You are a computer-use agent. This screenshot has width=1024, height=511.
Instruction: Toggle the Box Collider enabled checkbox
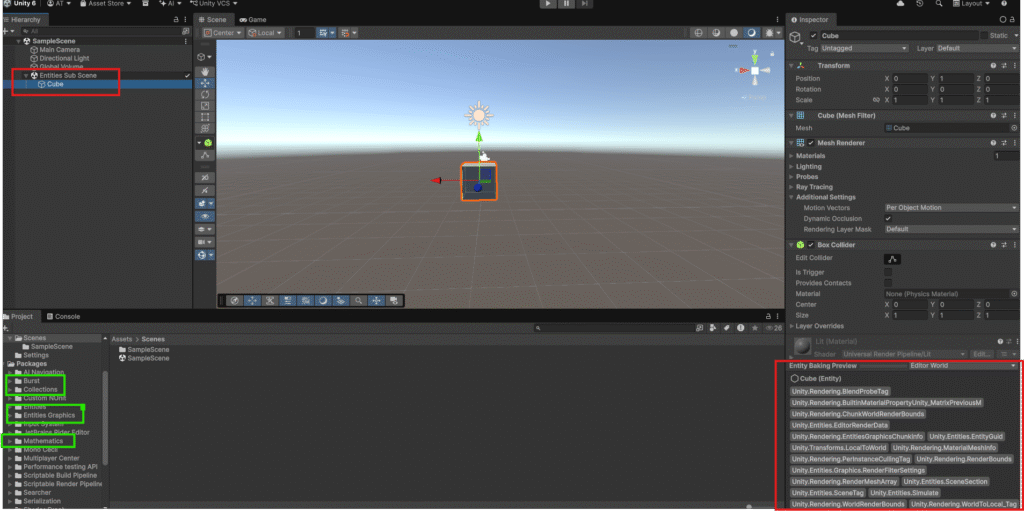pyautogui.click(x=811, y=245)
